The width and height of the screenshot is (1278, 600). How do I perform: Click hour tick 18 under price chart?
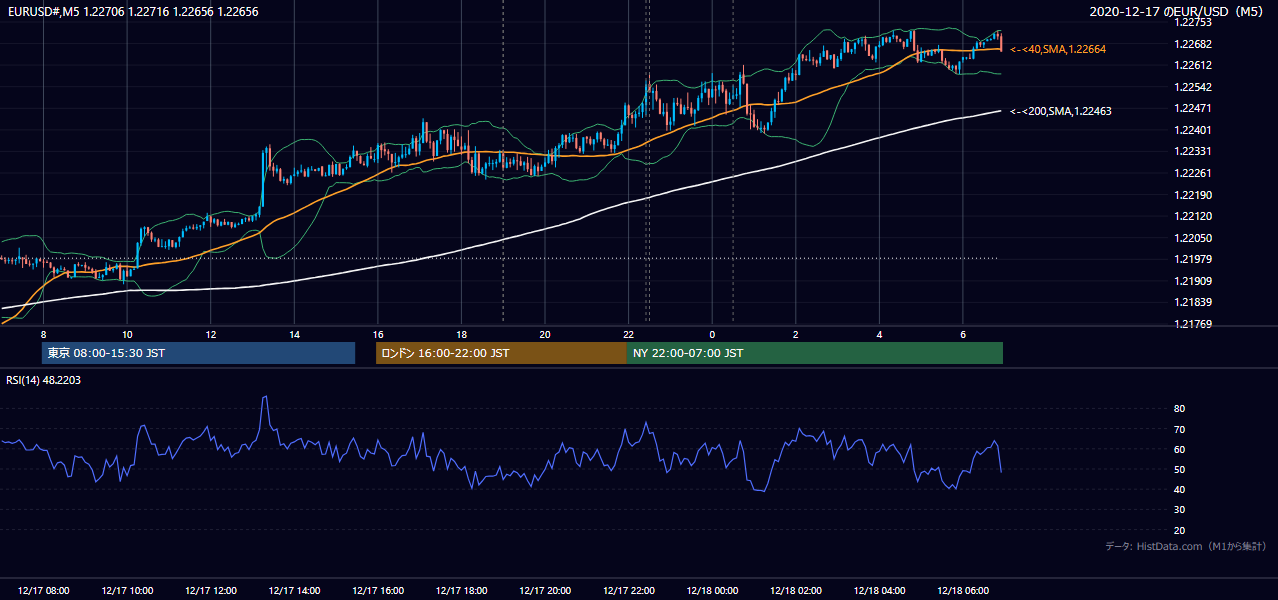pos(462,334)
